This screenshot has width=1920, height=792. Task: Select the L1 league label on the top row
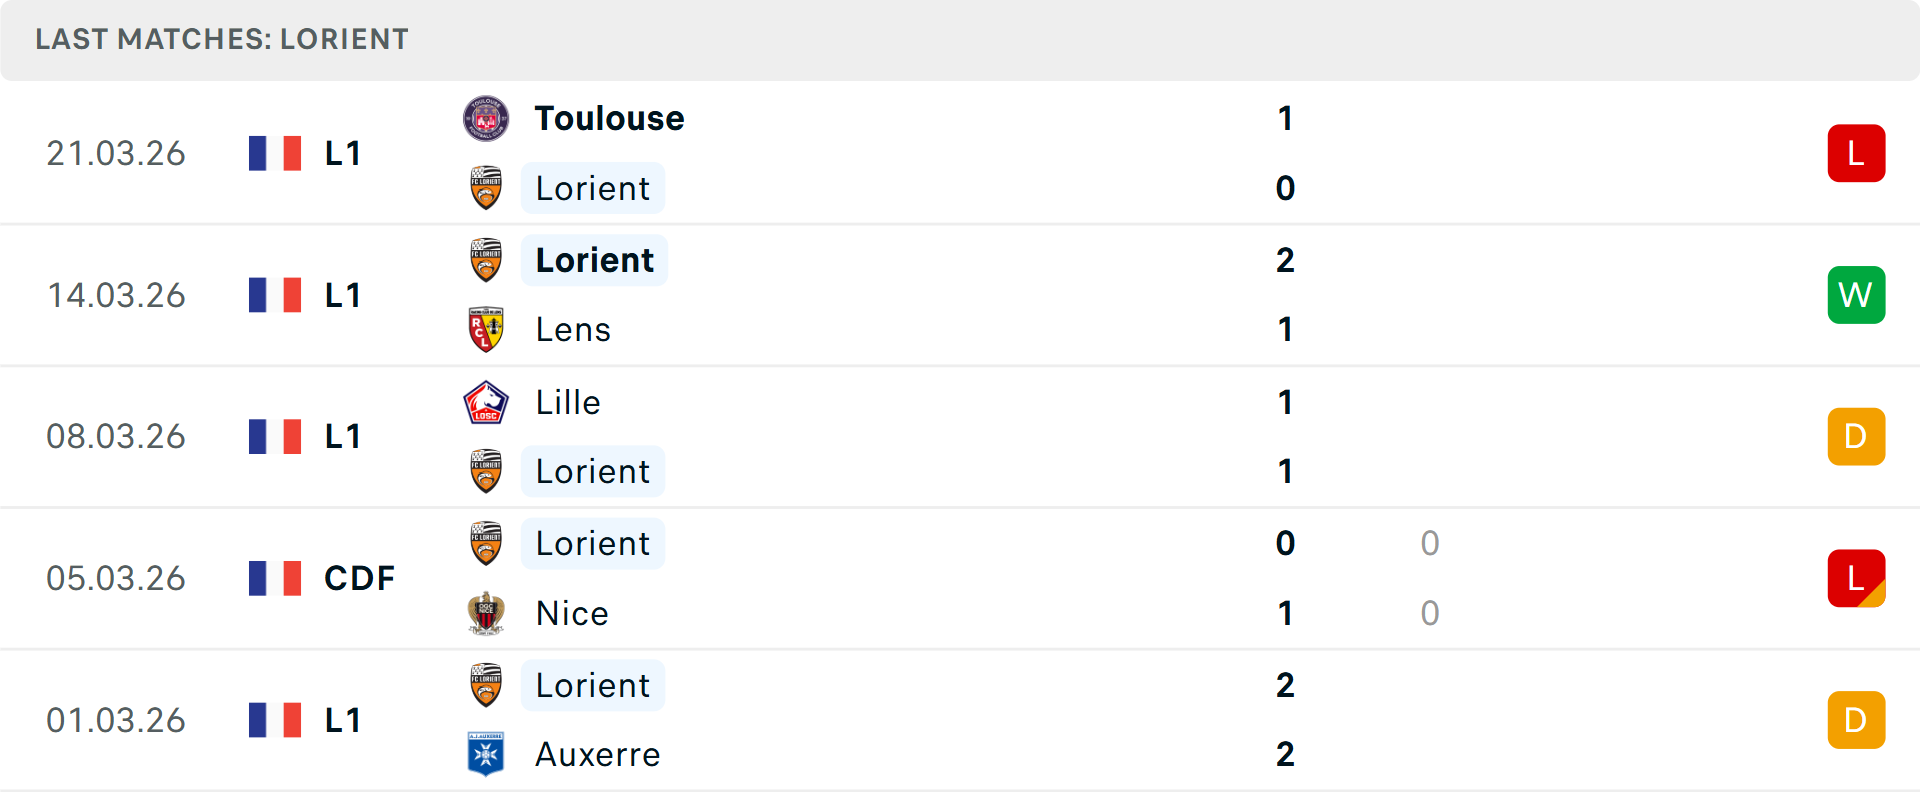click(341, 152)
